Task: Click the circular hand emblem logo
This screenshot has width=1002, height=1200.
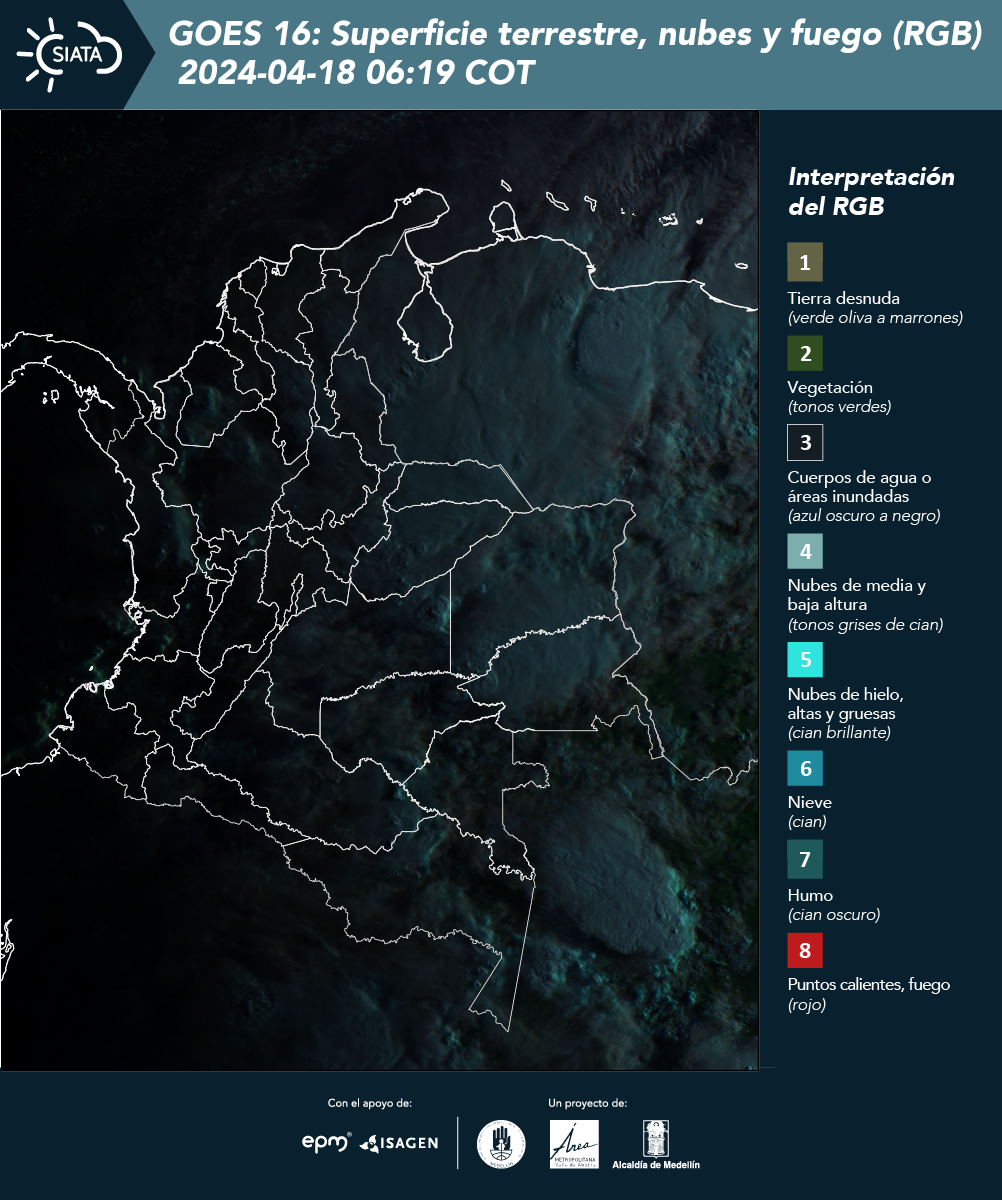Action: click(x=501, y=1144)
